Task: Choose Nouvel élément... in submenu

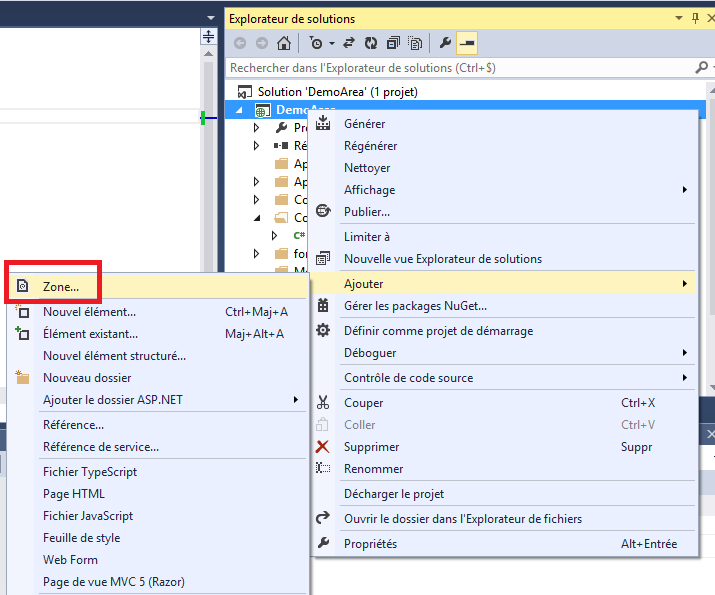Action: [x=158, y=312]
